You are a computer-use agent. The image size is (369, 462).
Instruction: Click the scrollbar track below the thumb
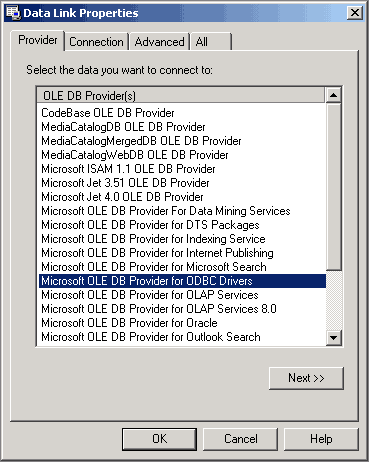pyautogui.click(x=333, y=300)
